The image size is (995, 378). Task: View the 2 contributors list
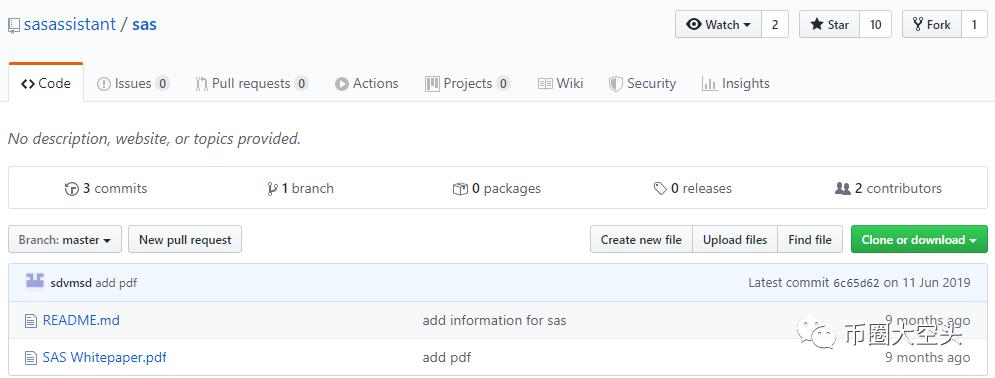(x=888, y=188)
